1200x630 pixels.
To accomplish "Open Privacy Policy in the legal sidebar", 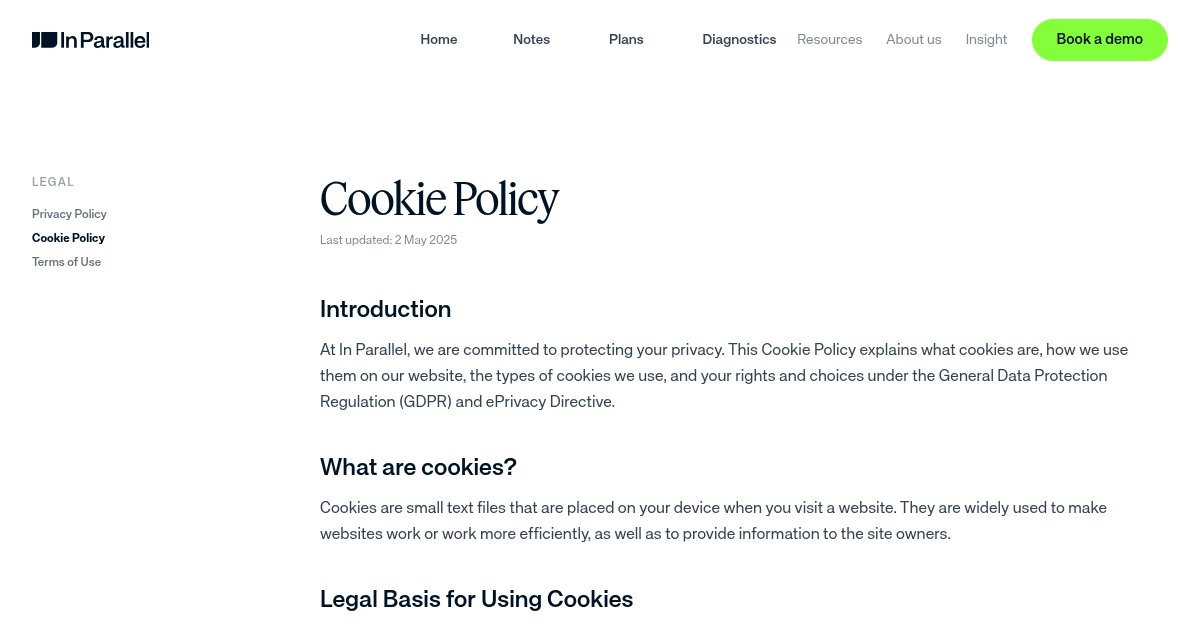I will tap(69, 214).
